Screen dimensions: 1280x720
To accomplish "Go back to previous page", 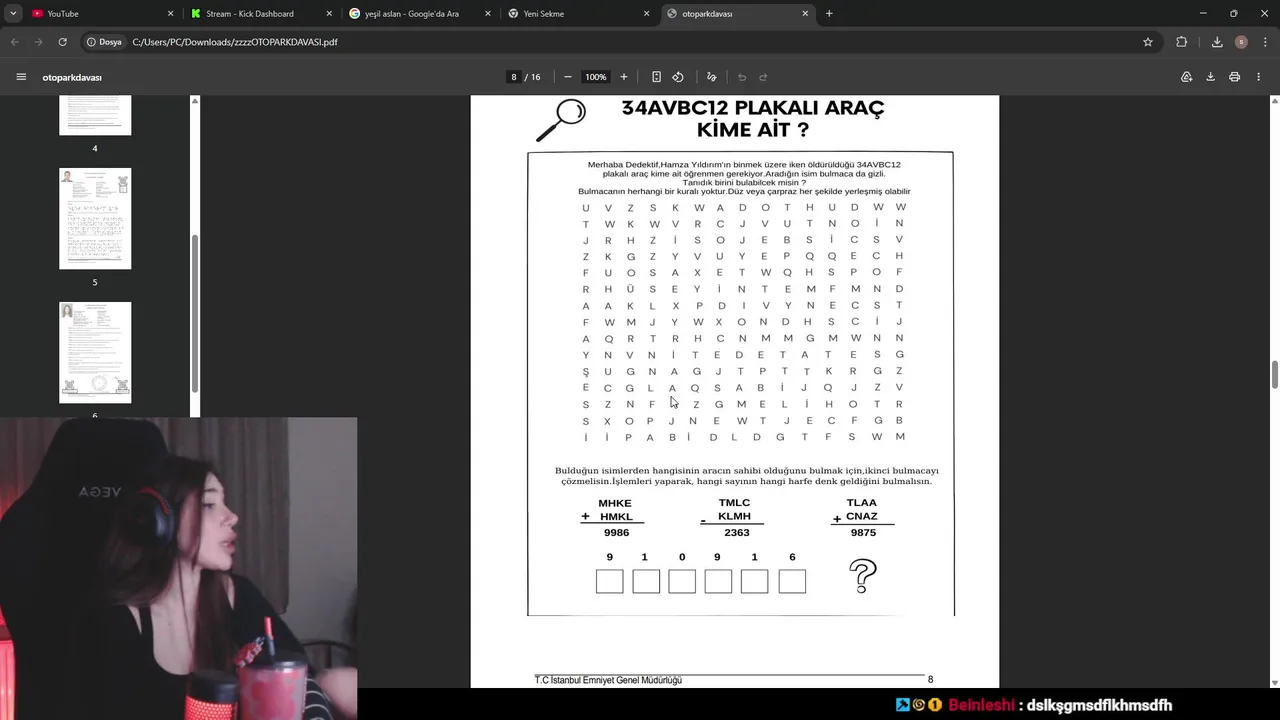I will point(14,42).
